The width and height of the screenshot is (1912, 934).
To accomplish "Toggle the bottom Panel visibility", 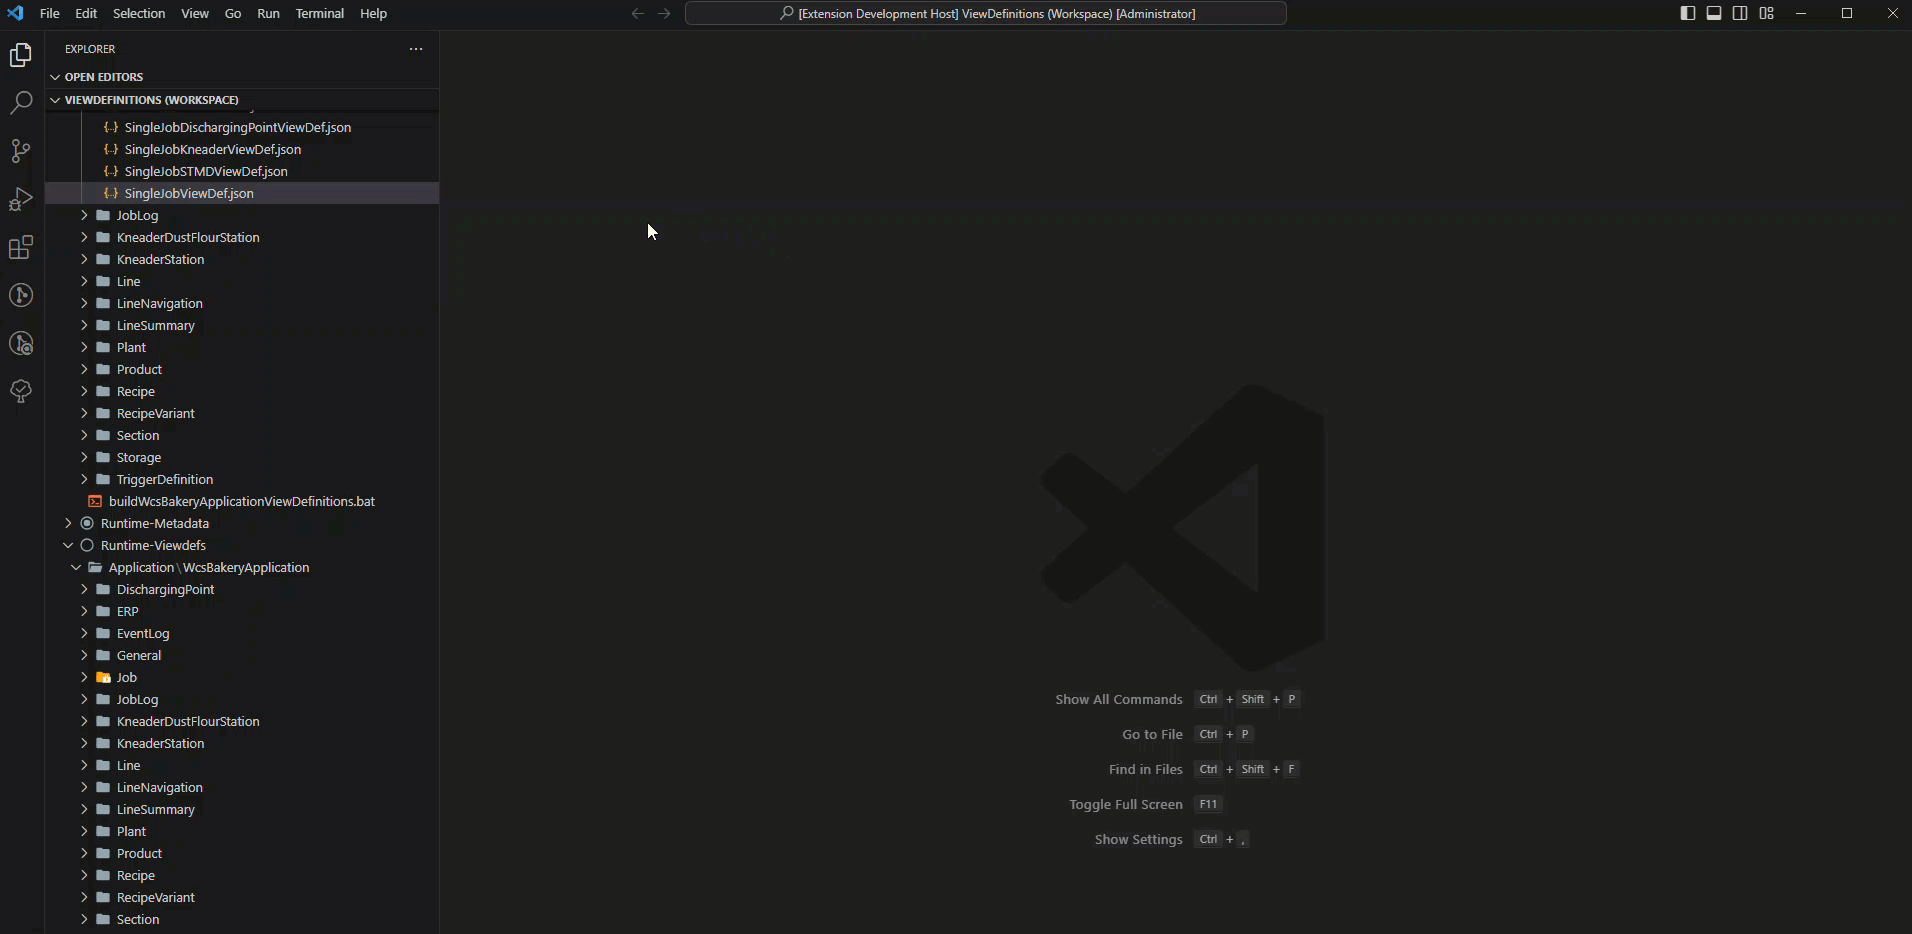I will point(1714,13).
